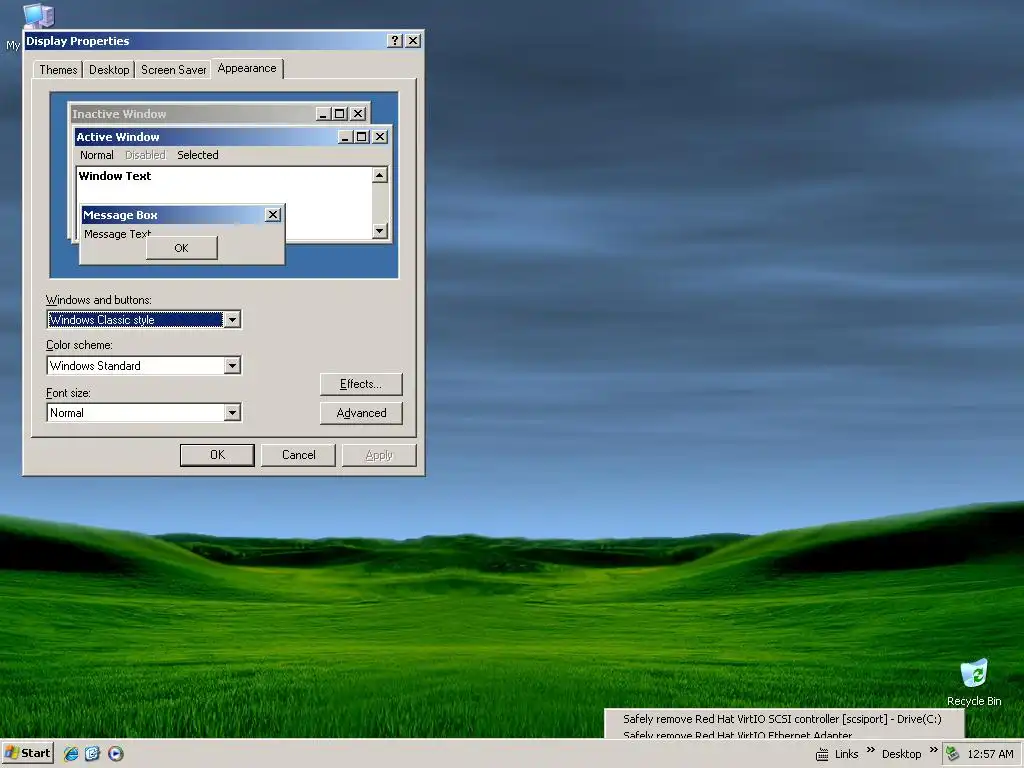Expand the Font size dropdown arrow
Screen dimensions: 1024x768
click(x=232, y=413)
